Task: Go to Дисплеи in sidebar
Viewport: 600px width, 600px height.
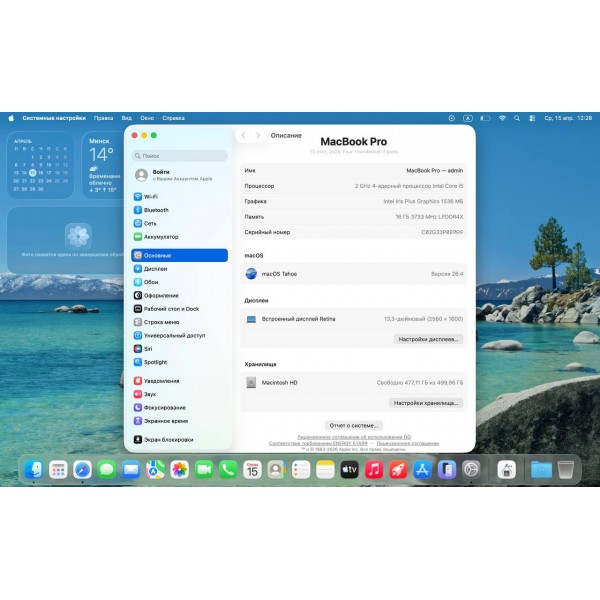Action: click(x=155, y=269)
